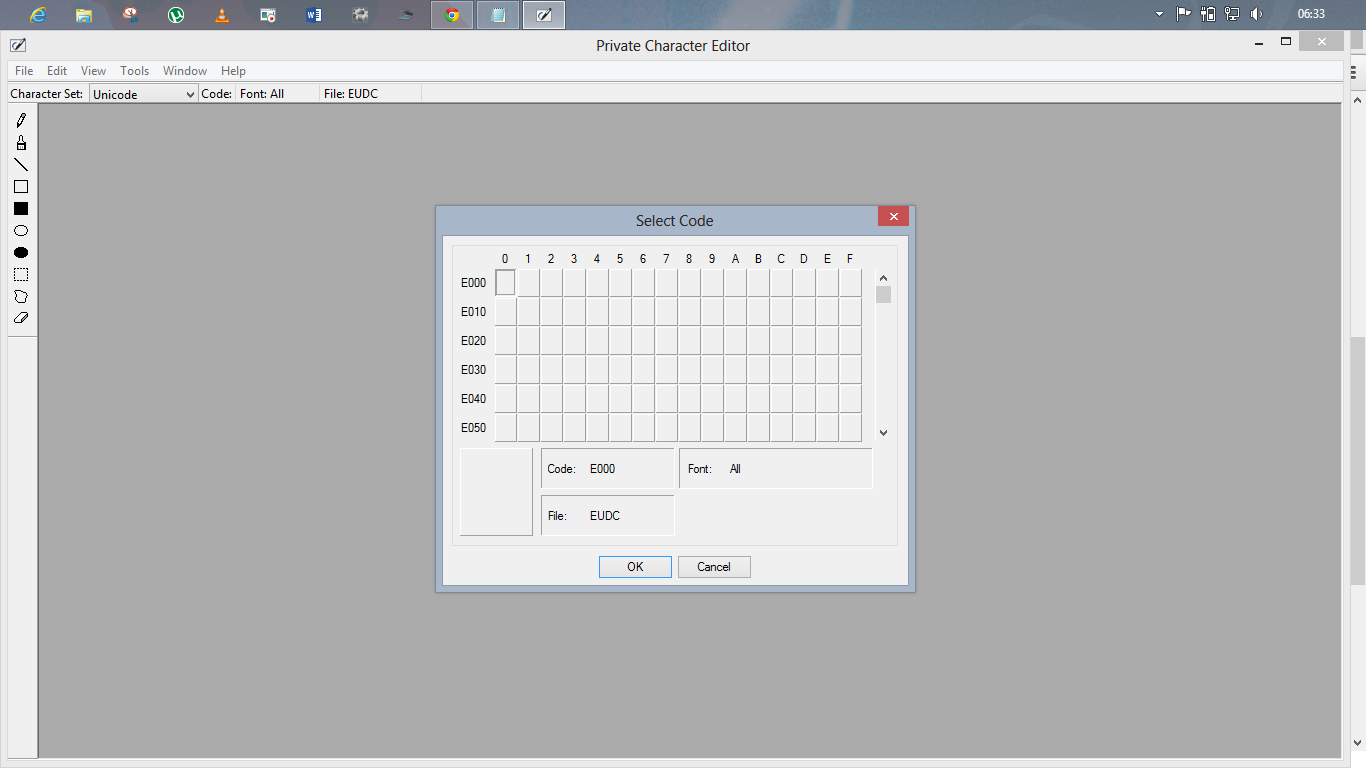Click the network tray icon
Image resolution: width=1366 pixels, height=768 pixels.
point(1232,14)
